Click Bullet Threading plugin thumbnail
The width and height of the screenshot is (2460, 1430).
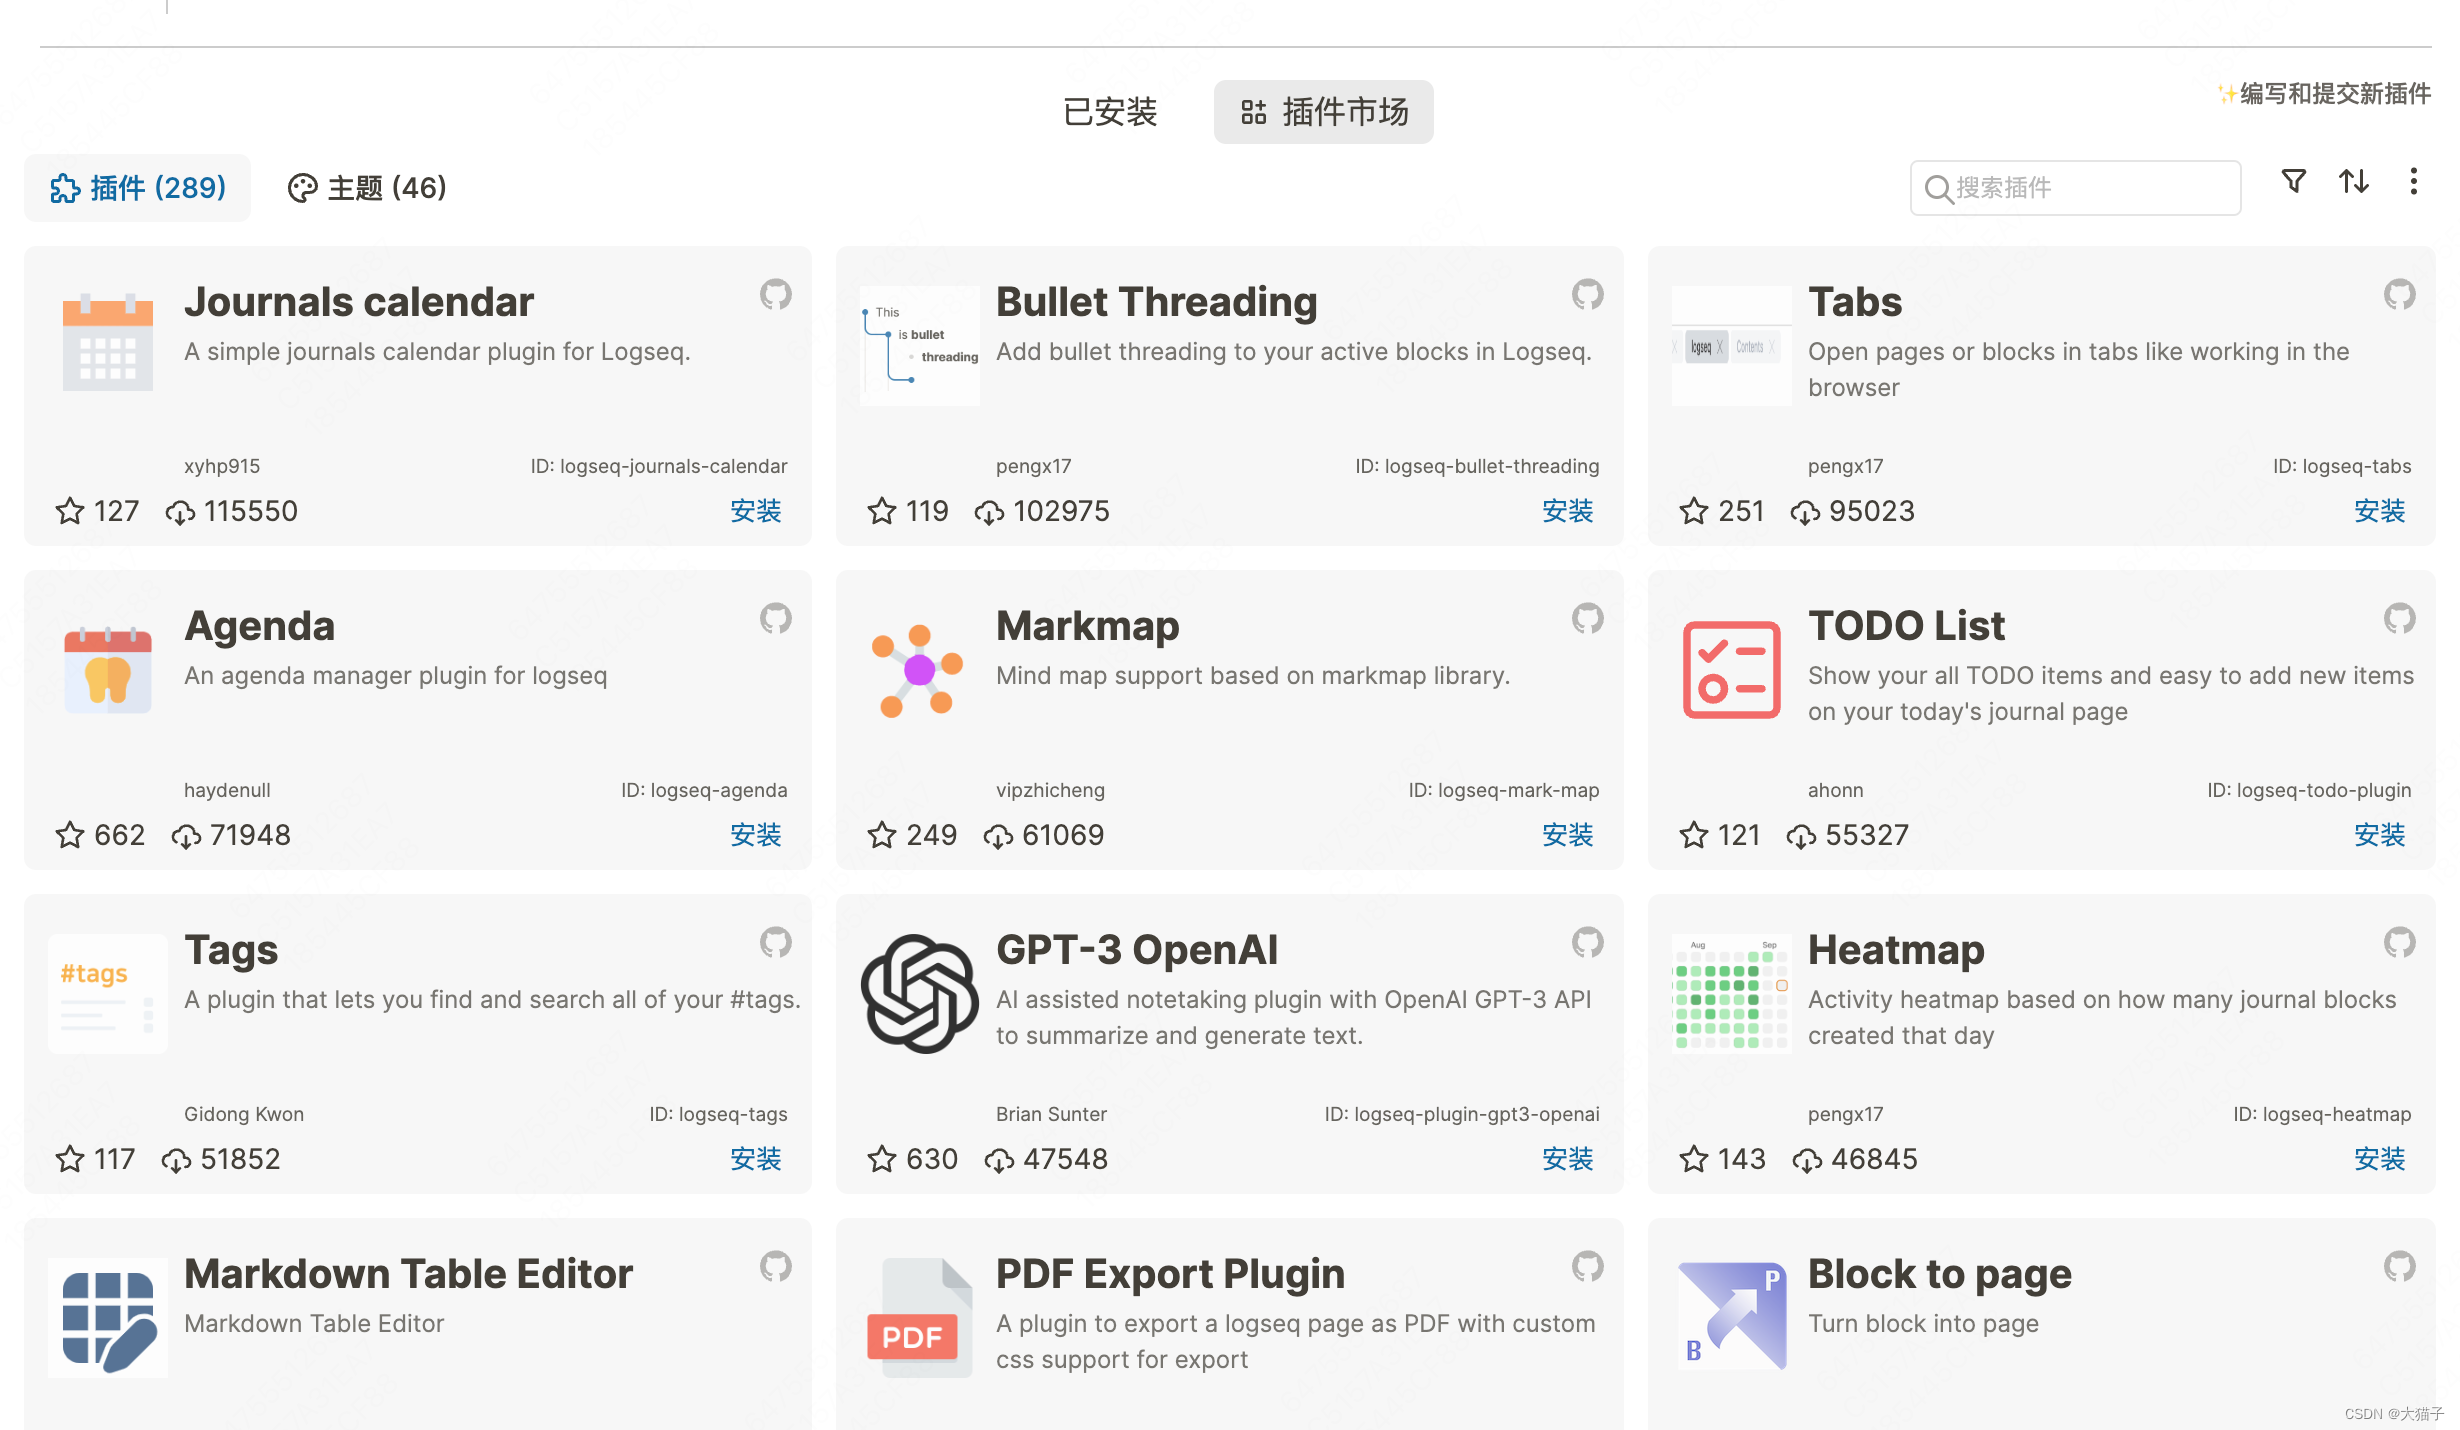920,346
